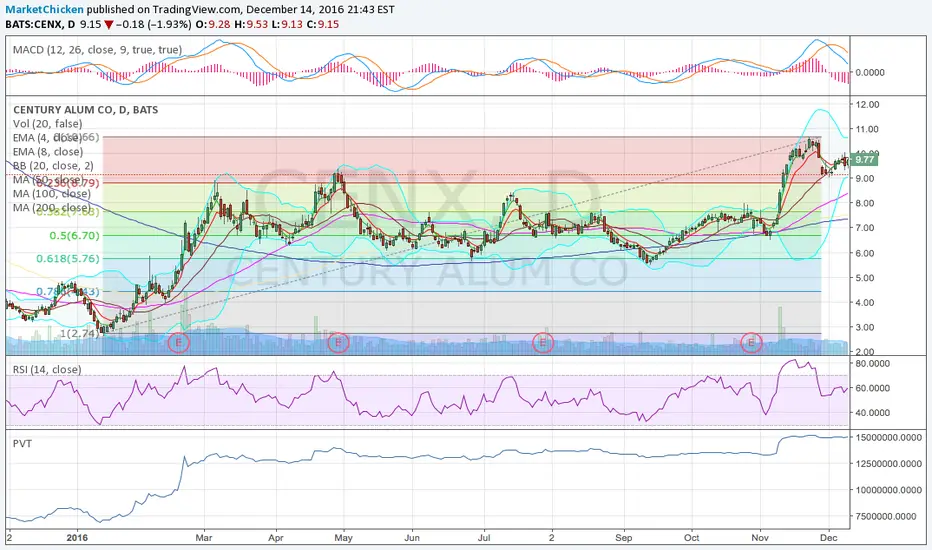Select the Vol (20, false) indicator label
This screenshot has height=550, width=932.
coord(48,124)
